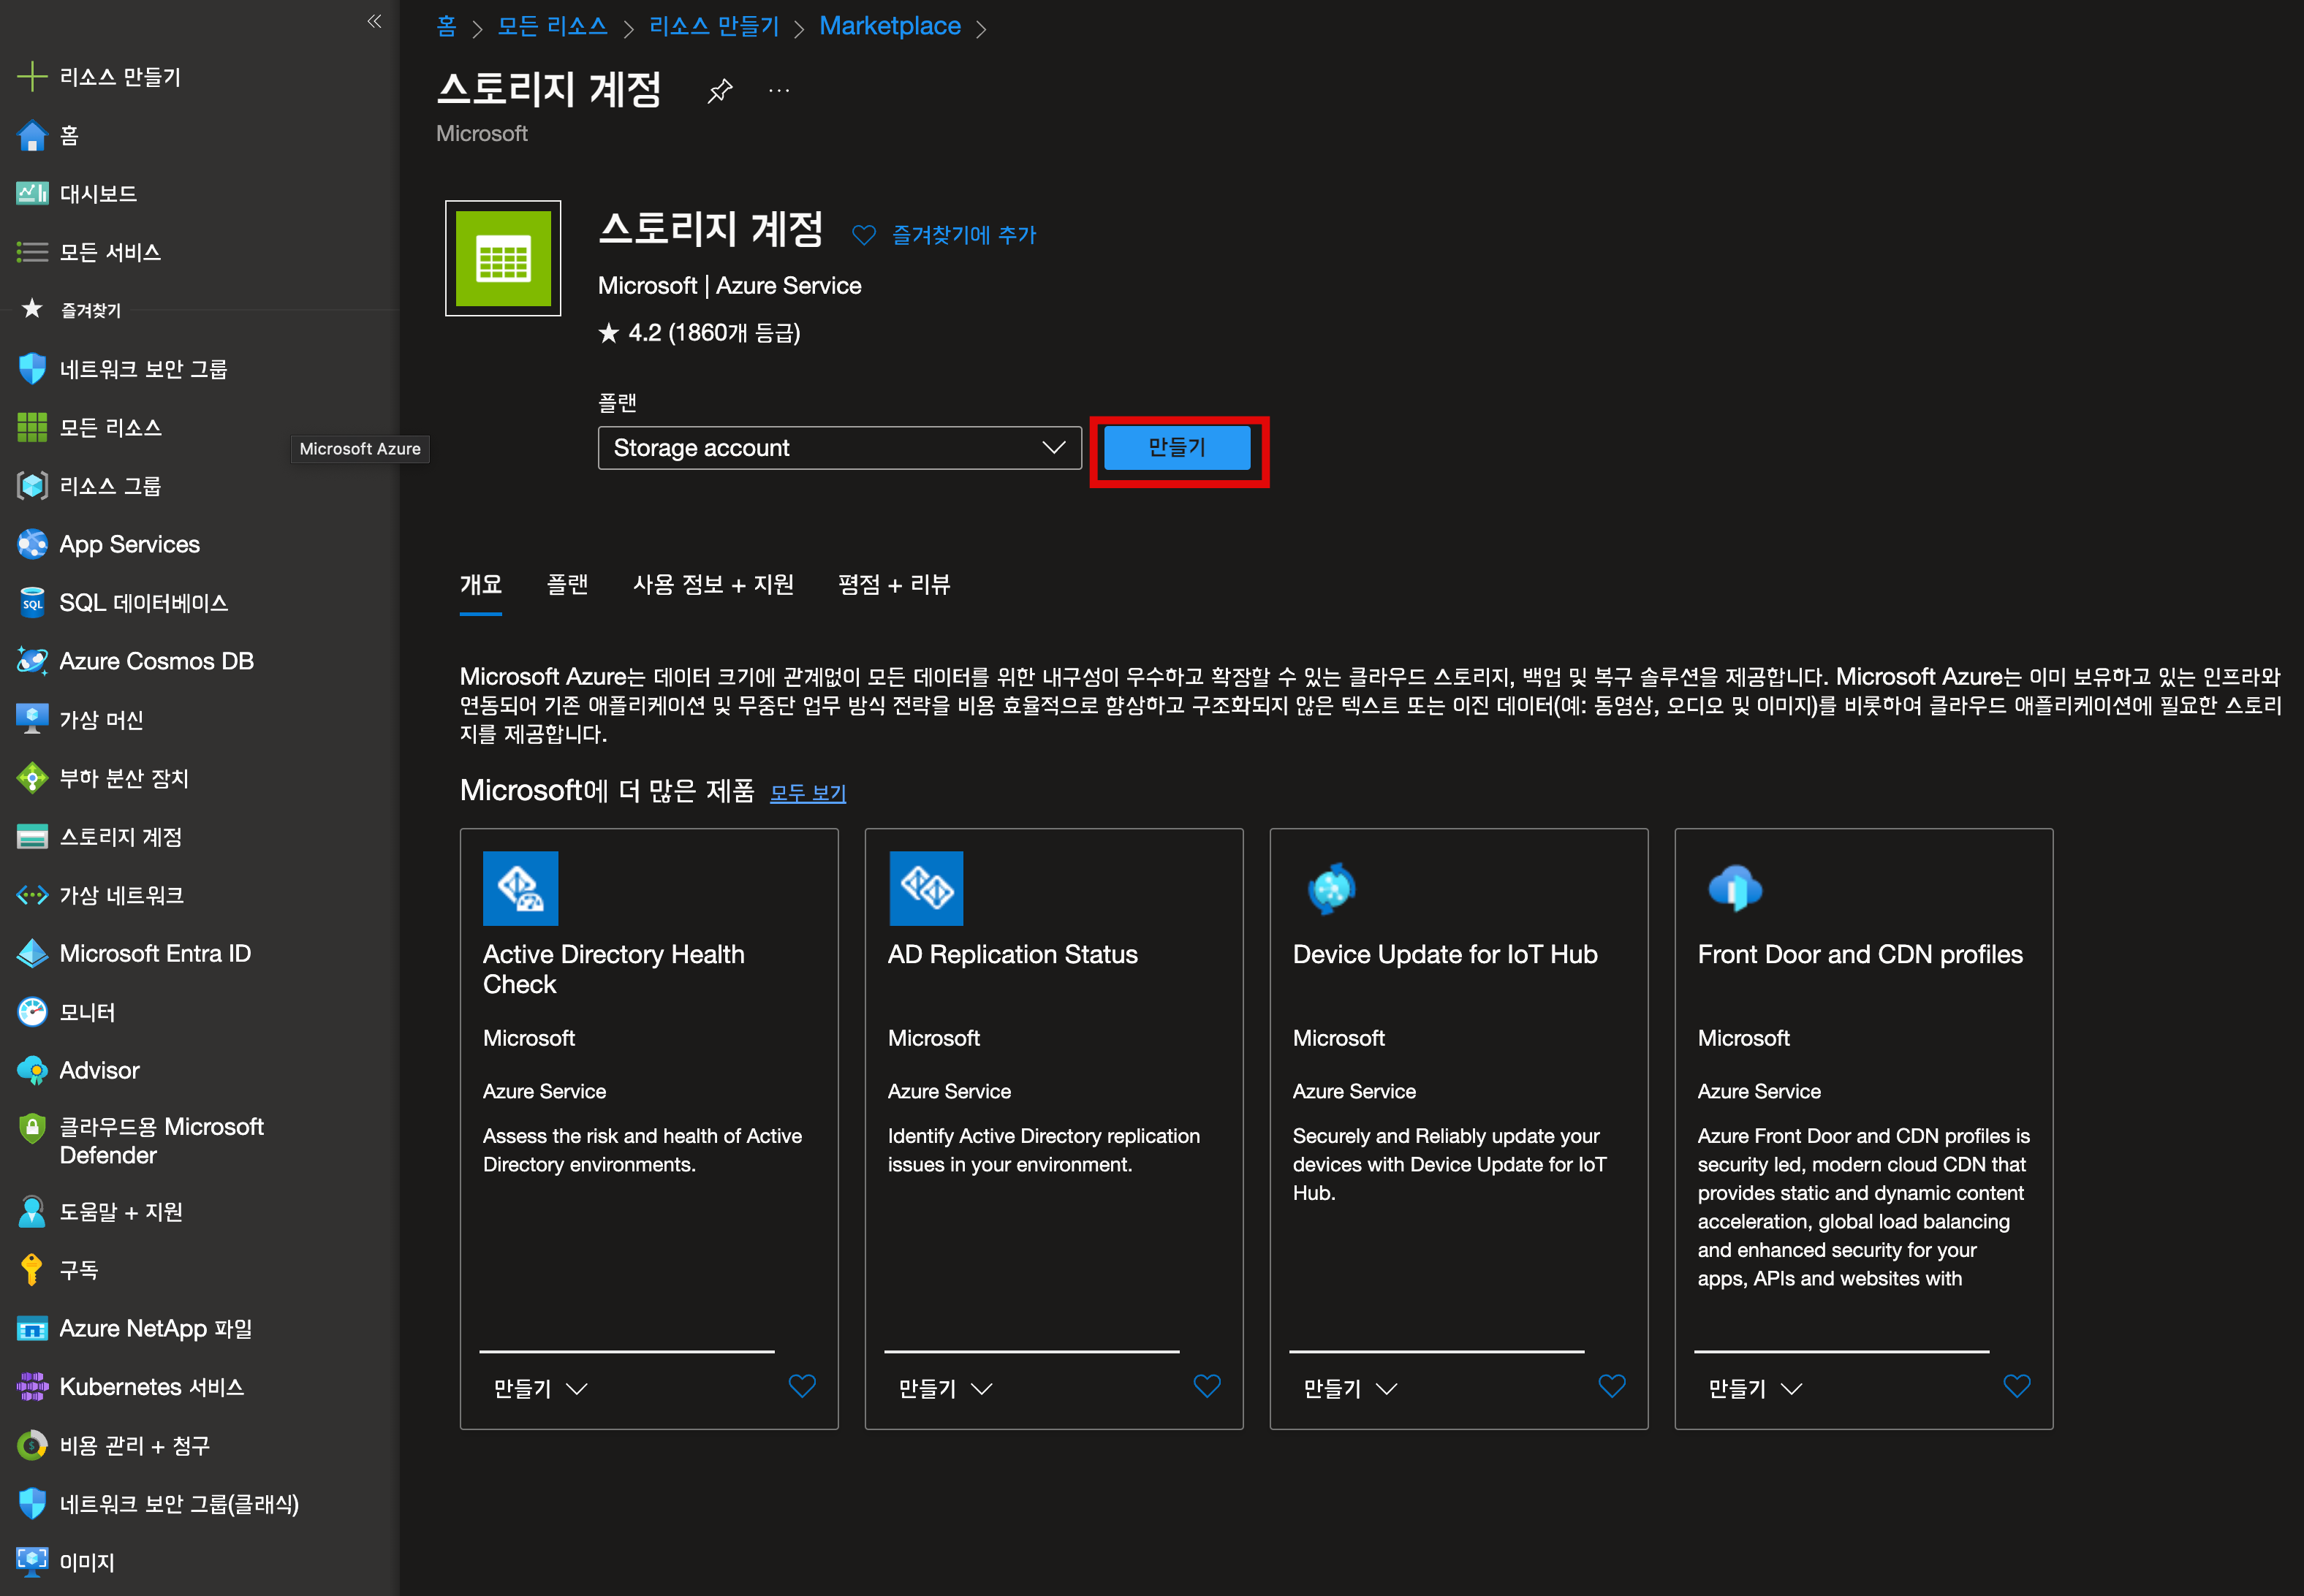Click the Microsoft Defender shield icon
2304x1596 pixels.
pos(32,1129)
